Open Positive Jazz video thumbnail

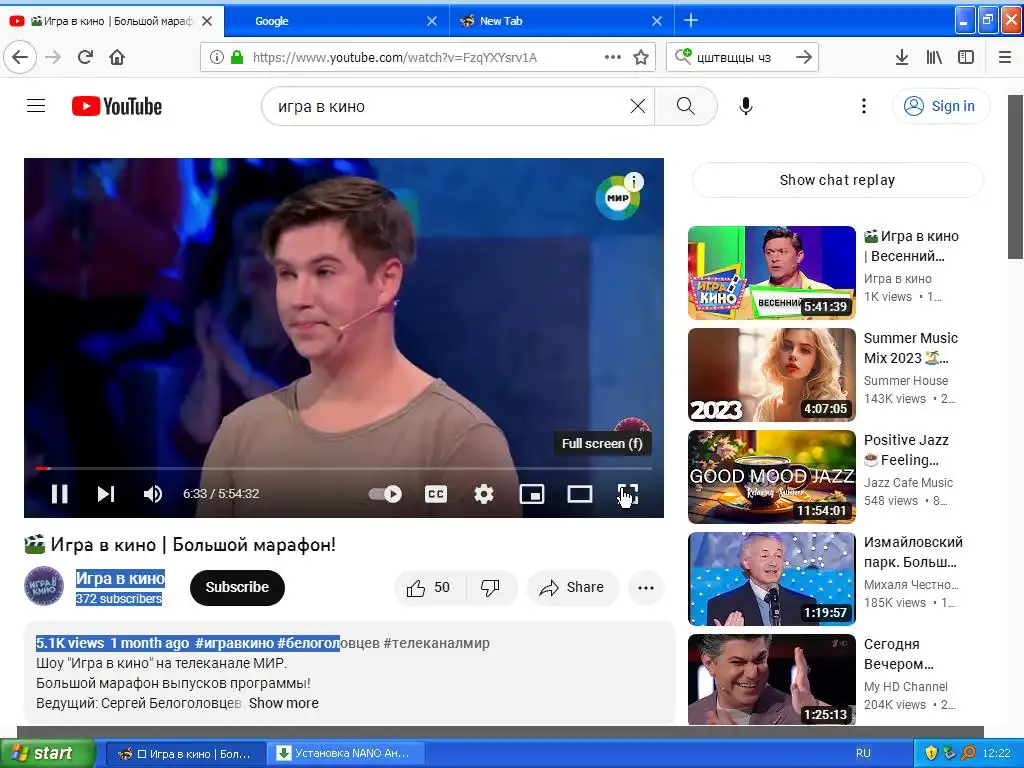click(771, 477)
